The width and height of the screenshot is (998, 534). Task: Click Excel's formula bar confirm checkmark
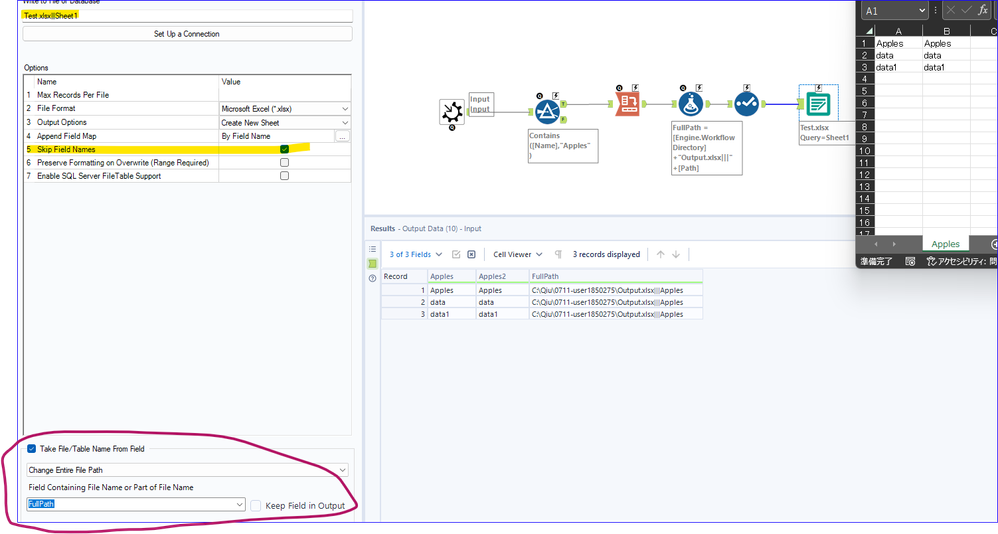(x=966, y=10)
